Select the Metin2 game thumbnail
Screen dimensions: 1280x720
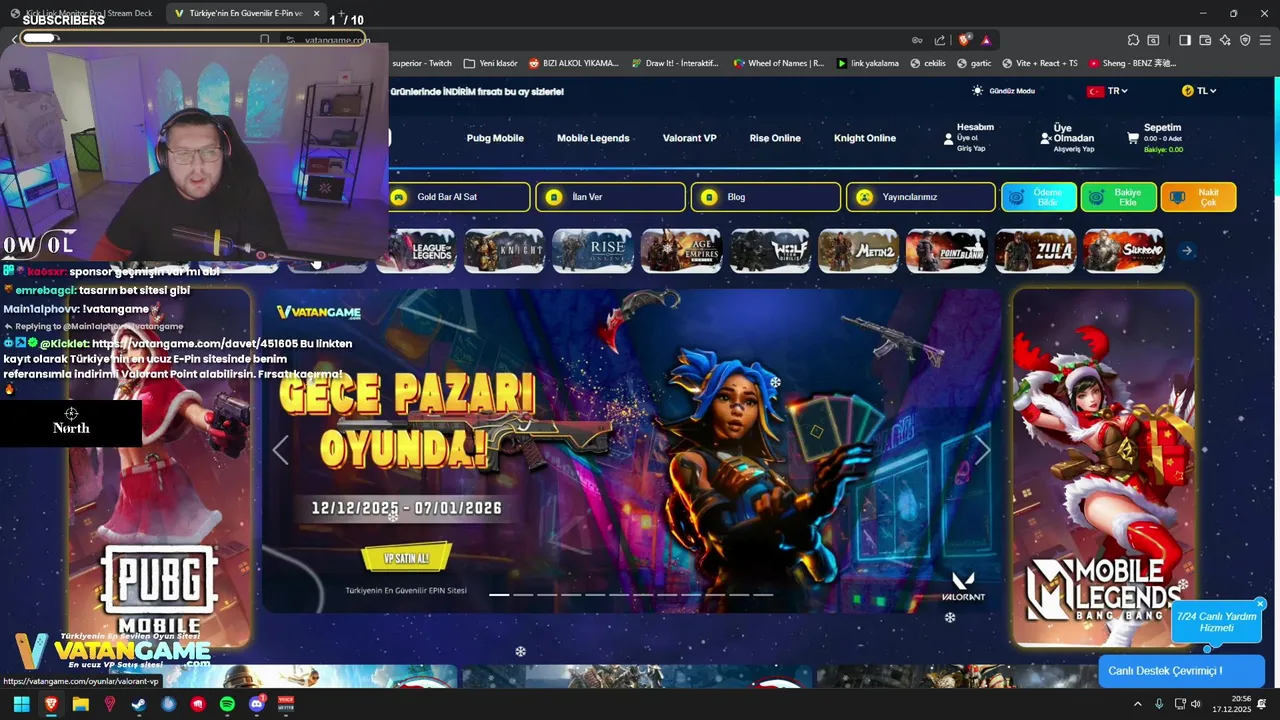click(858, 251)
